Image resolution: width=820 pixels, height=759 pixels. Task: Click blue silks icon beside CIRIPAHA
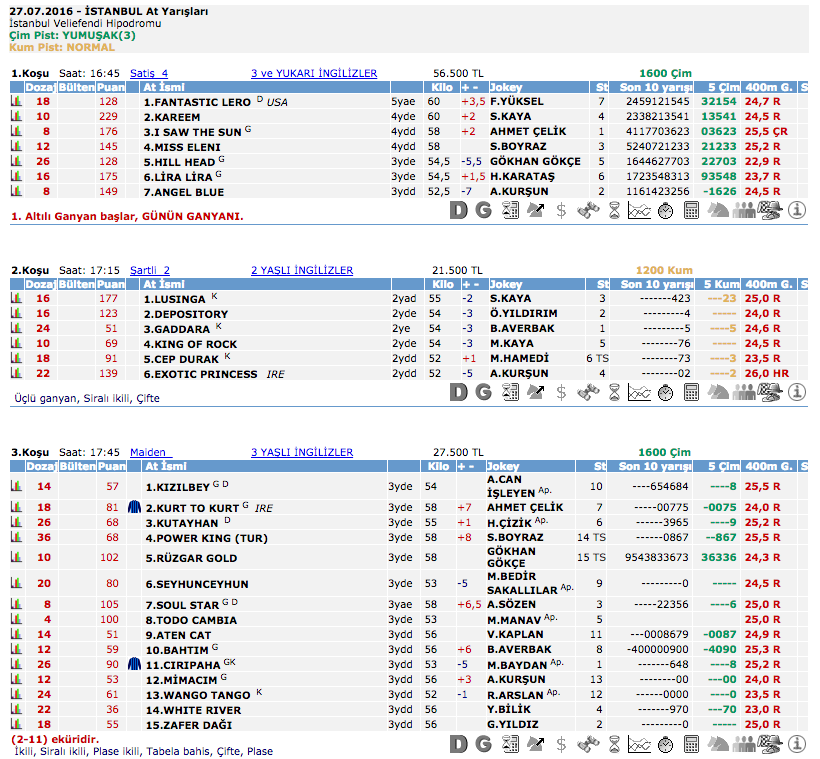(x=134, y=663)
